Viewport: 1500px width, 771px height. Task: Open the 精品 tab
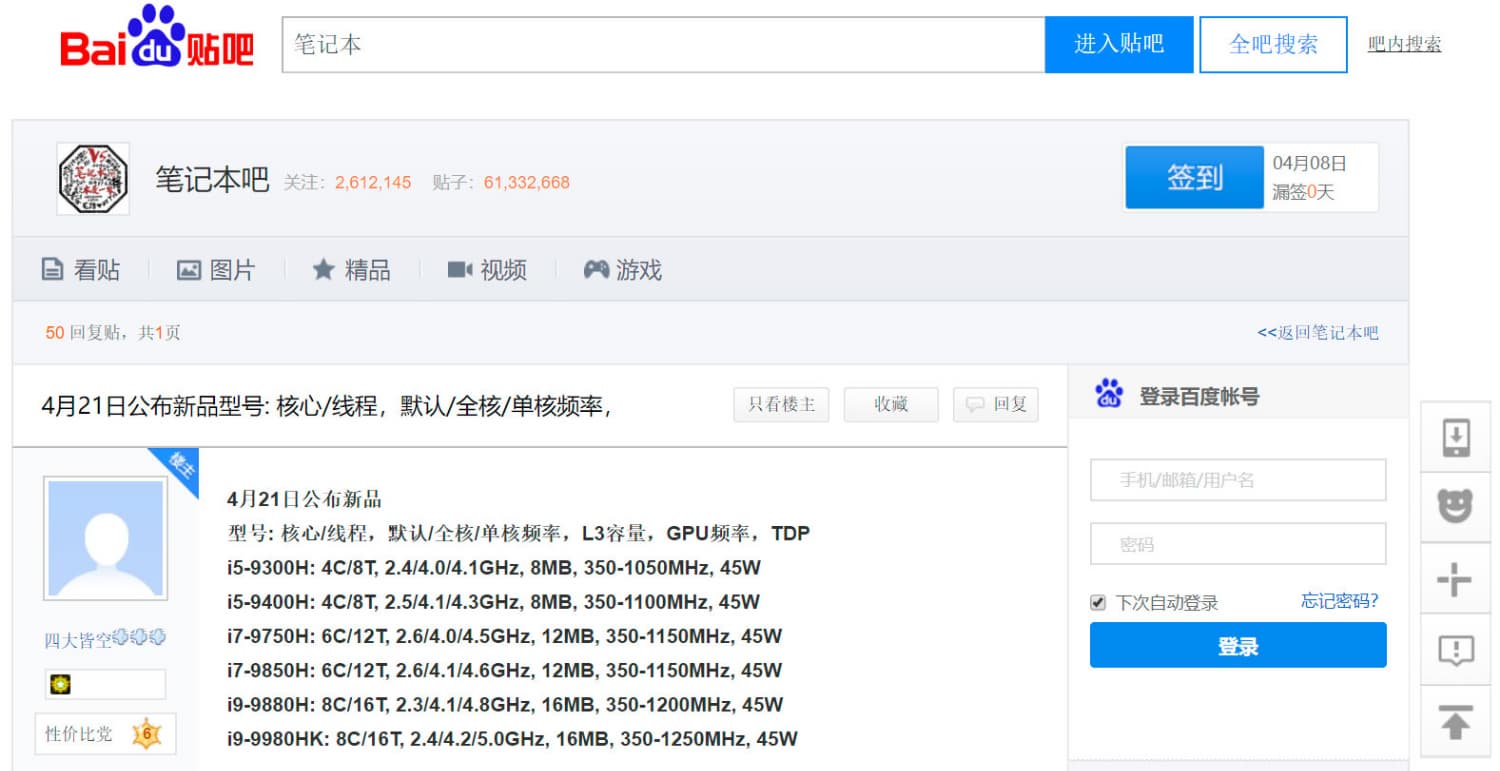[x=352, y=270]
